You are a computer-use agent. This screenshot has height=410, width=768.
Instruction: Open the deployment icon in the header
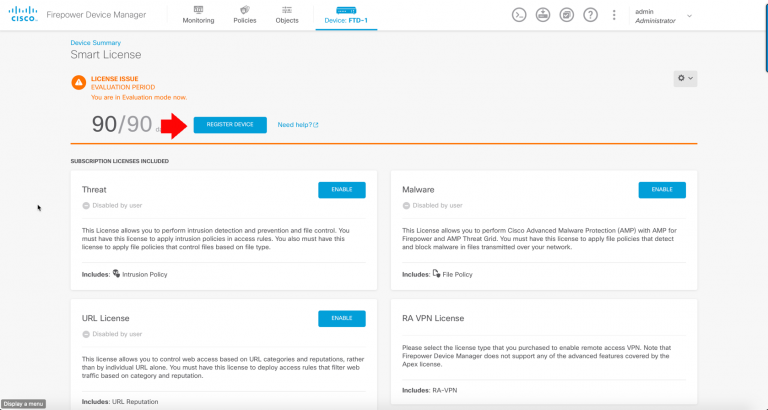click(x=543, y=15)
